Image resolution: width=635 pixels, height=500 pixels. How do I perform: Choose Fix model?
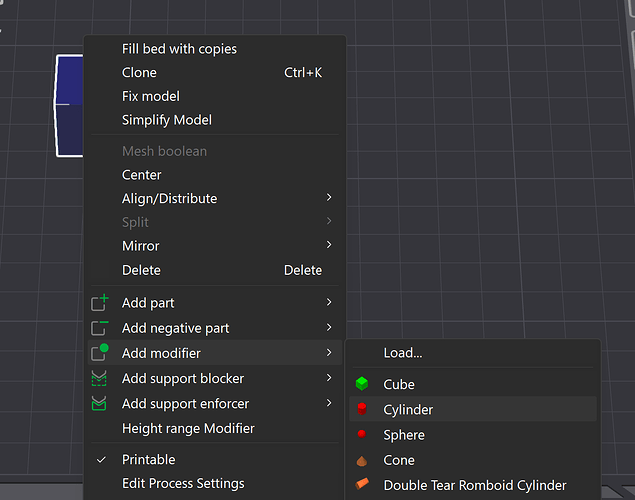(x=215, y=96)
